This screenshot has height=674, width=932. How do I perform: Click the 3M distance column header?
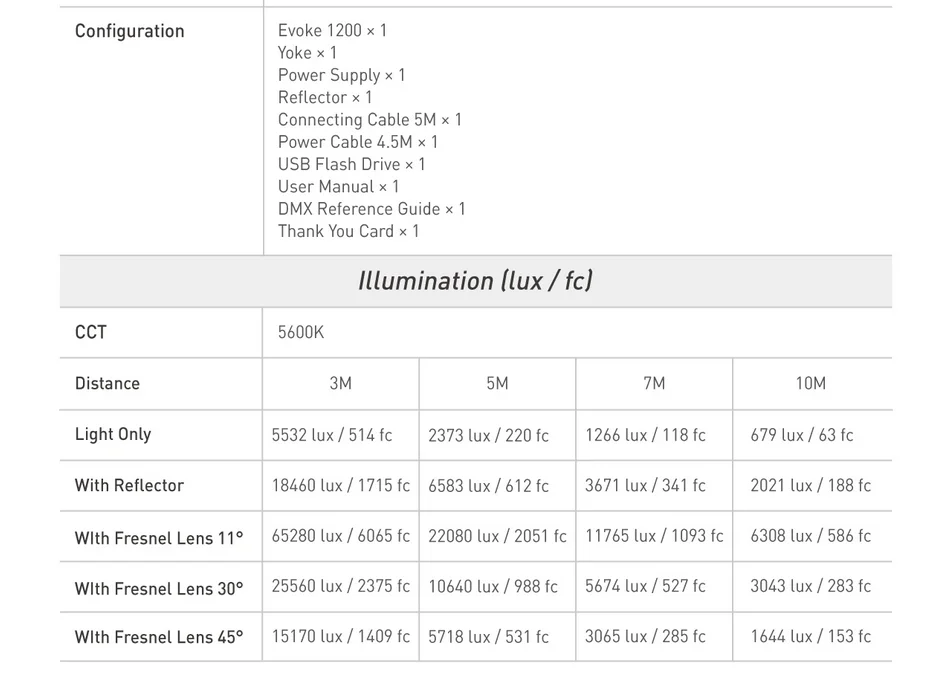[341, 383]
